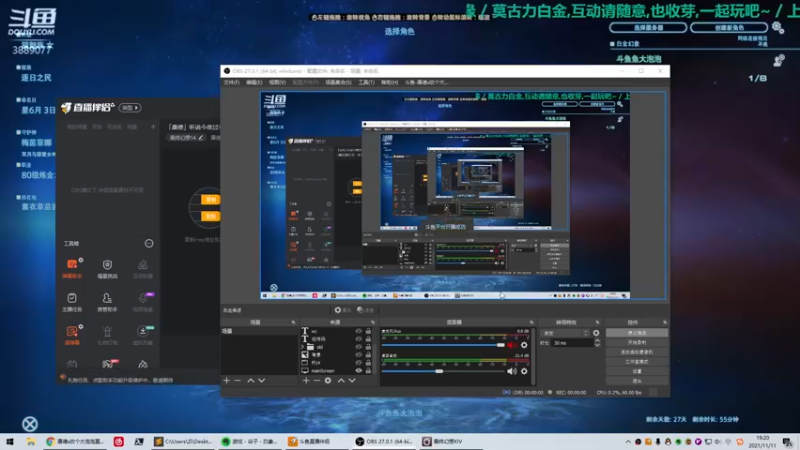Click the 横屏 orientation toggle beside 直播伴侣 logo
The image size is (800, 450).
pyautogui.click(x=130, y=108)
